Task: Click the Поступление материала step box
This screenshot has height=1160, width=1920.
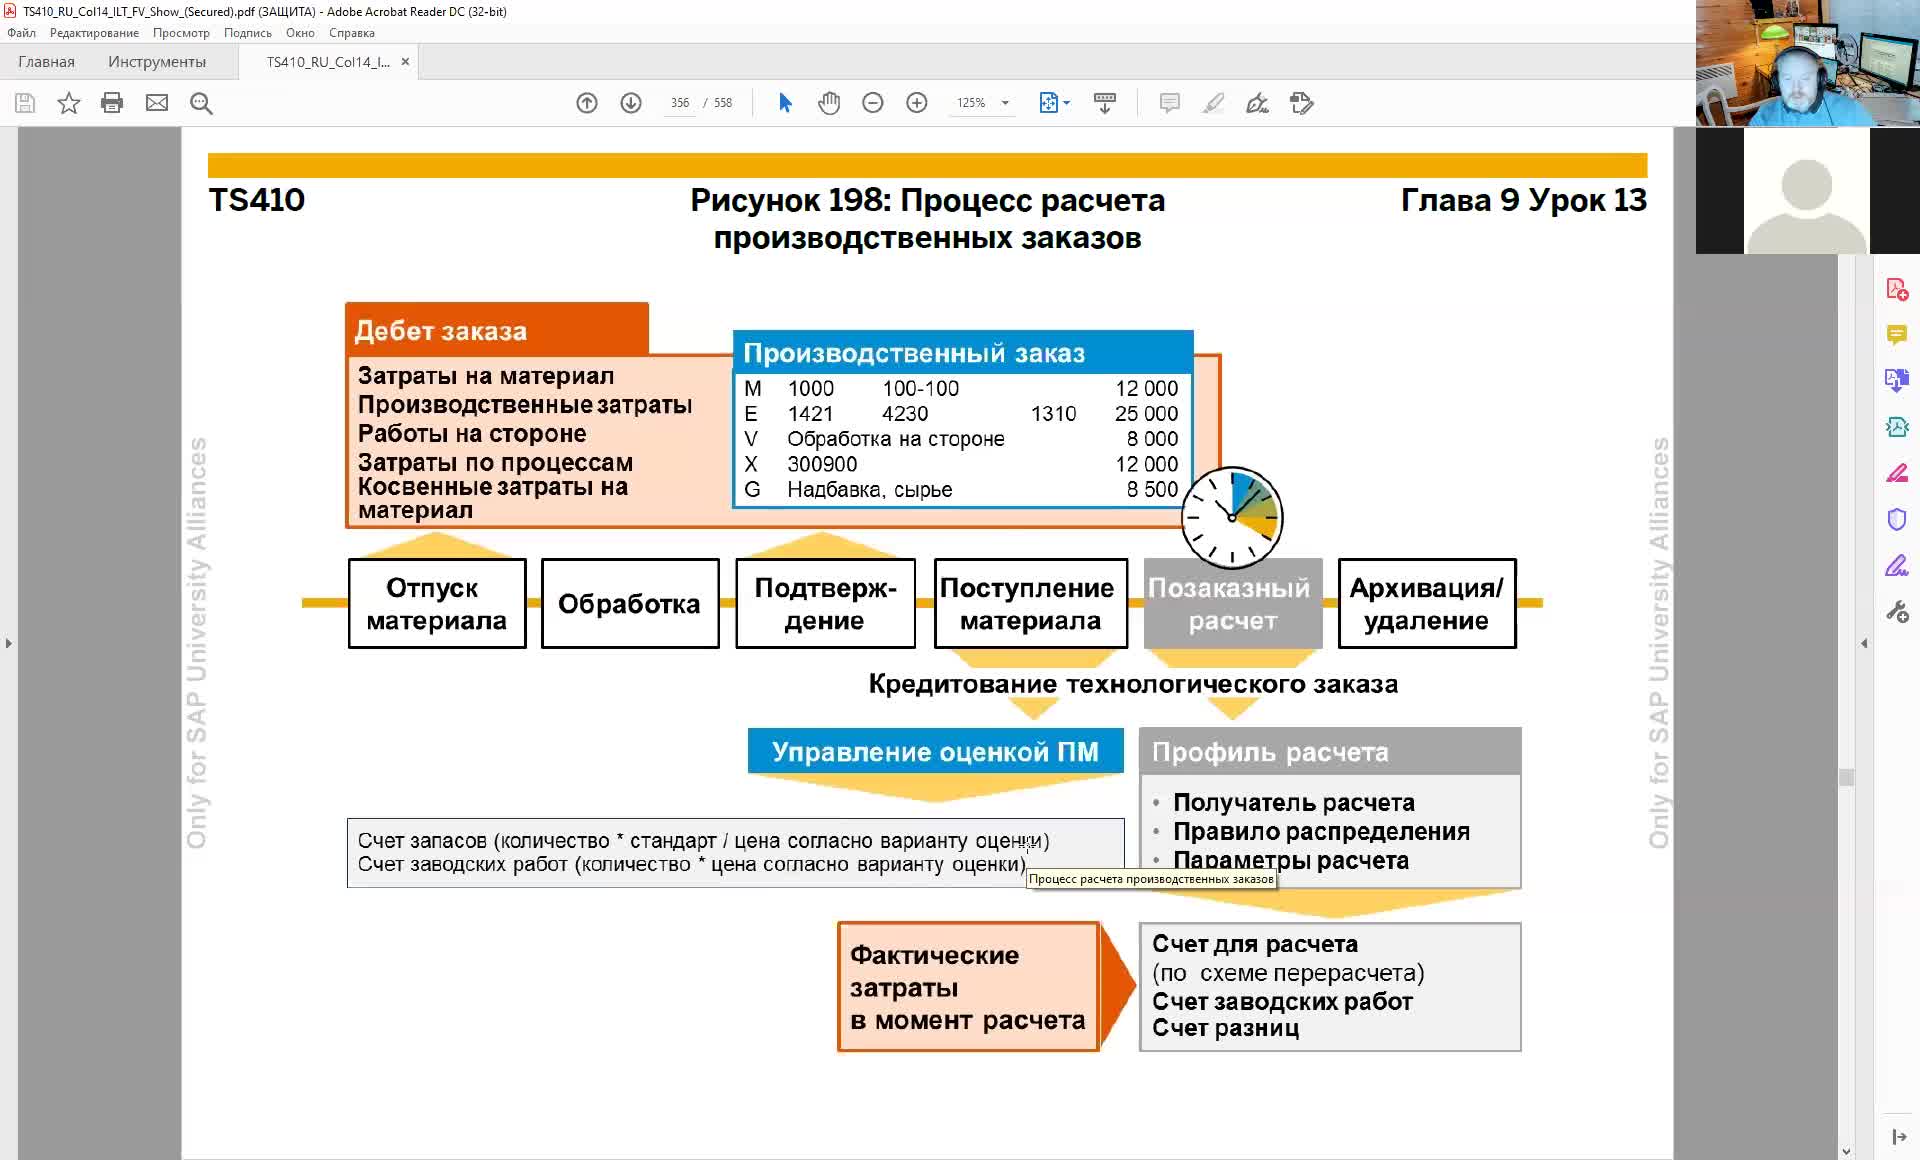Action: point(1031,604)
